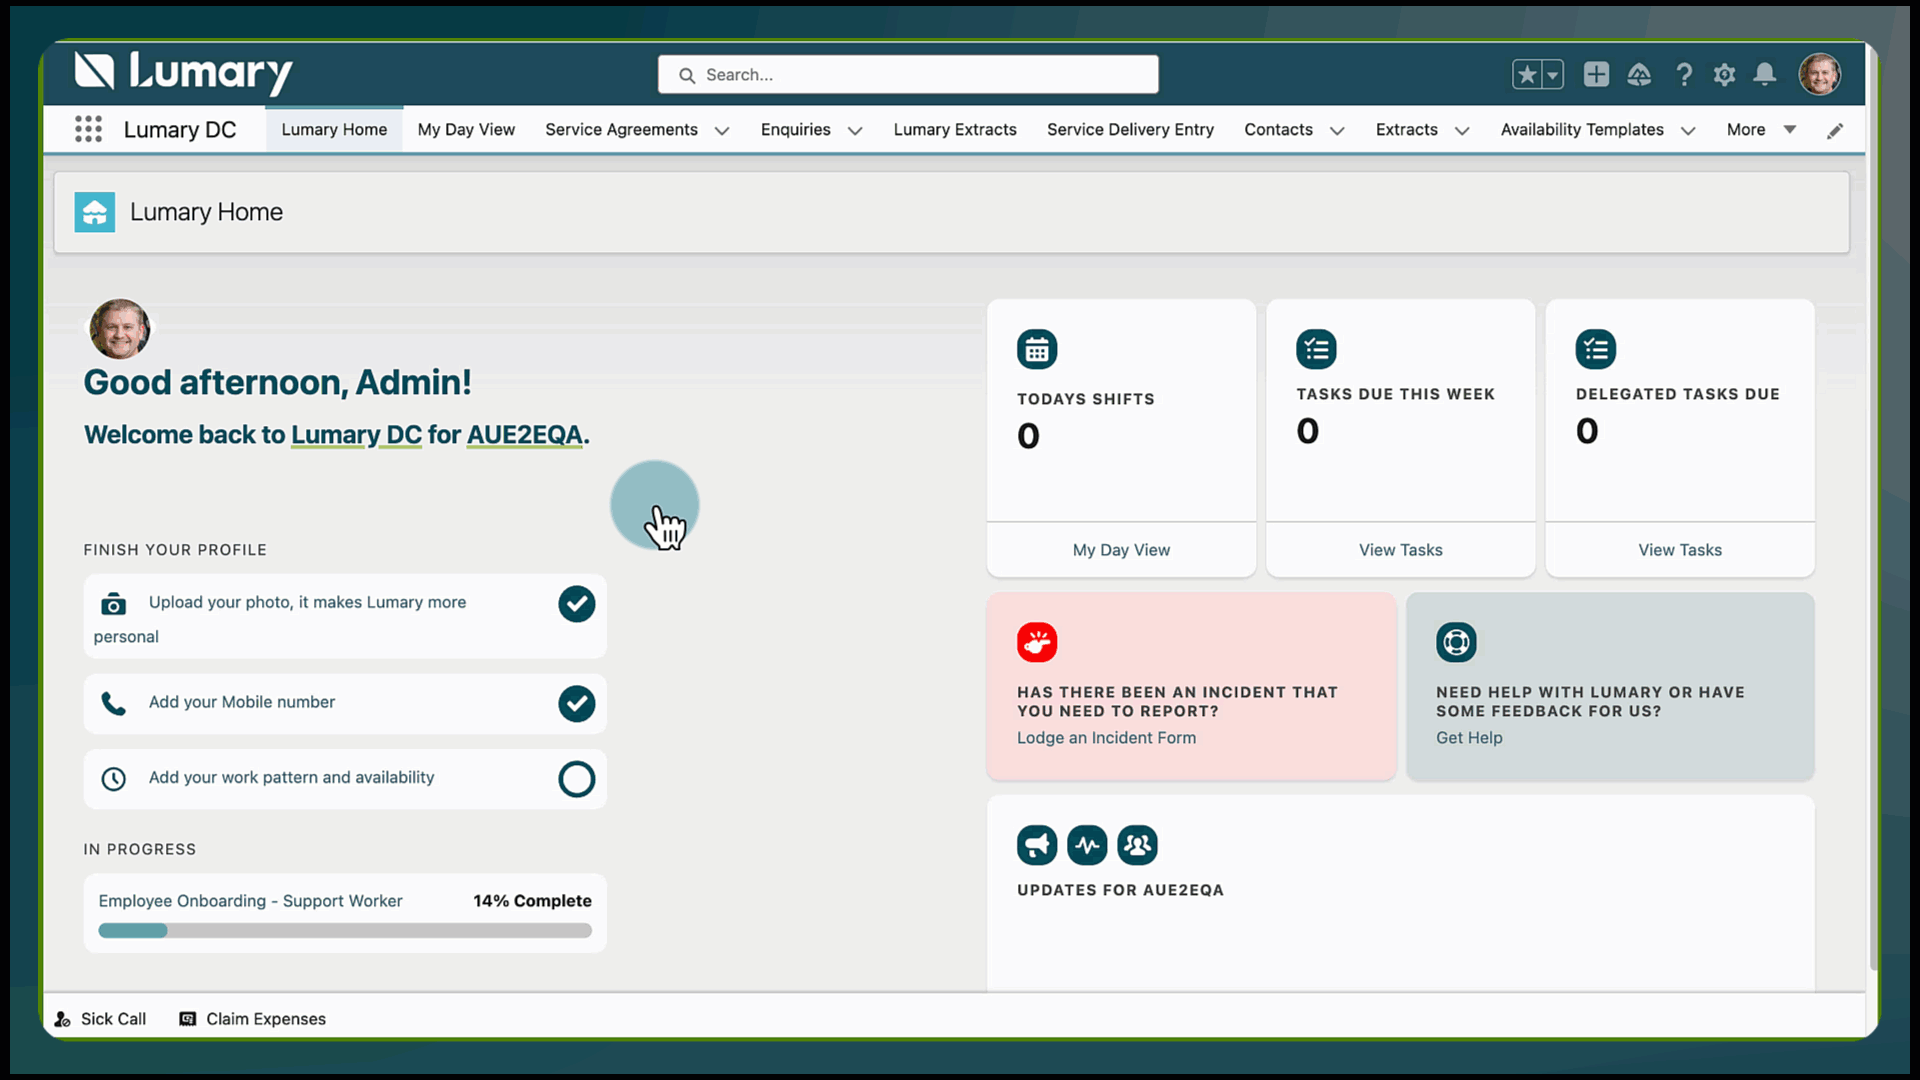
Task: Expand the Service Agreements dropdown chevron
Action: tap(722, 131)
